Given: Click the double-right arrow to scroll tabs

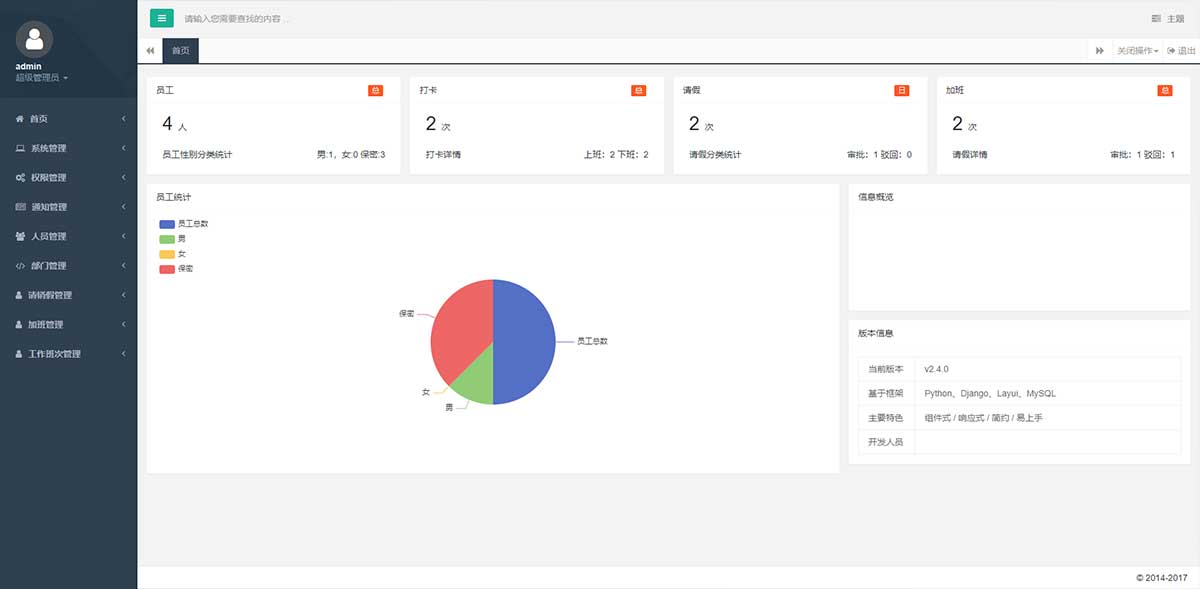Looking at the screenshot, I should 1099,50.
